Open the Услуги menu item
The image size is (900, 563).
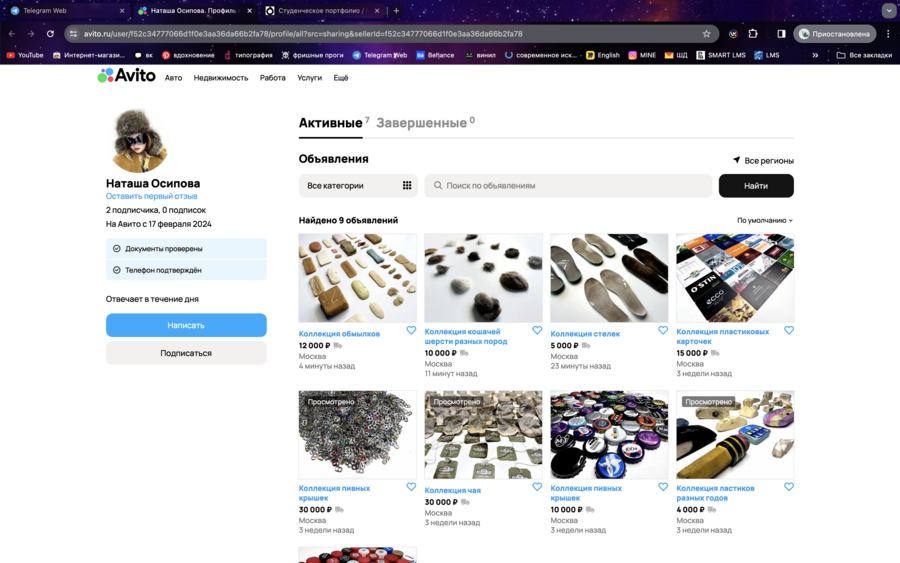309,78
